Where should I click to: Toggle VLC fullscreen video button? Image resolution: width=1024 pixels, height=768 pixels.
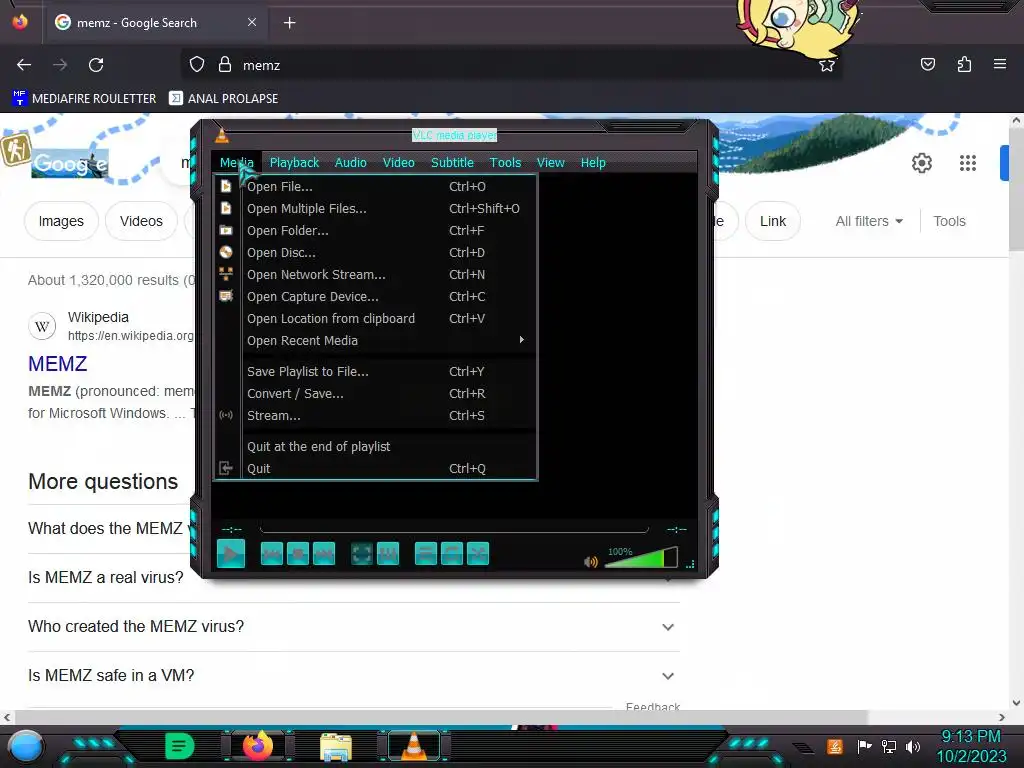click(x=362, y=554)
